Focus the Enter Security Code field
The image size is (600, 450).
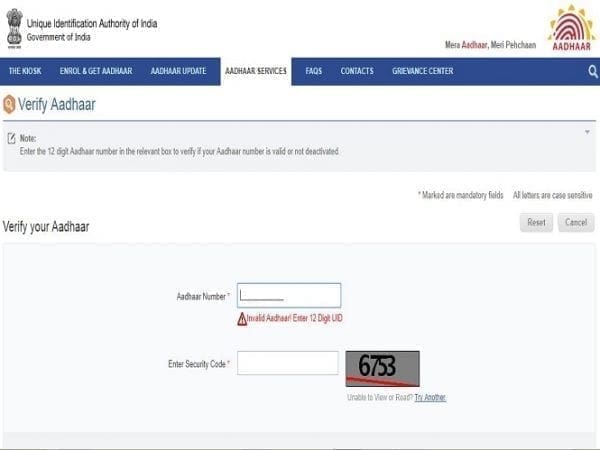[288, 363]
